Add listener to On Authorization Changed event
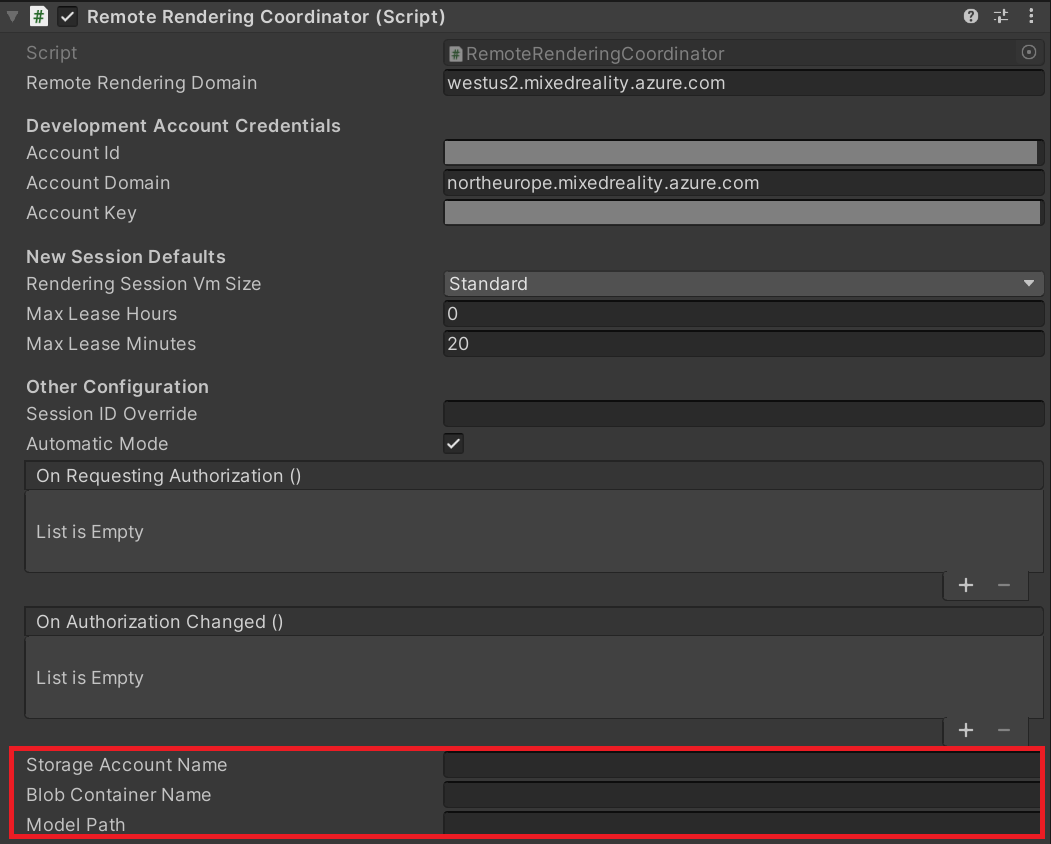Image resolution: width=1051 pixels, height=844 pixels. pos(966,730)
